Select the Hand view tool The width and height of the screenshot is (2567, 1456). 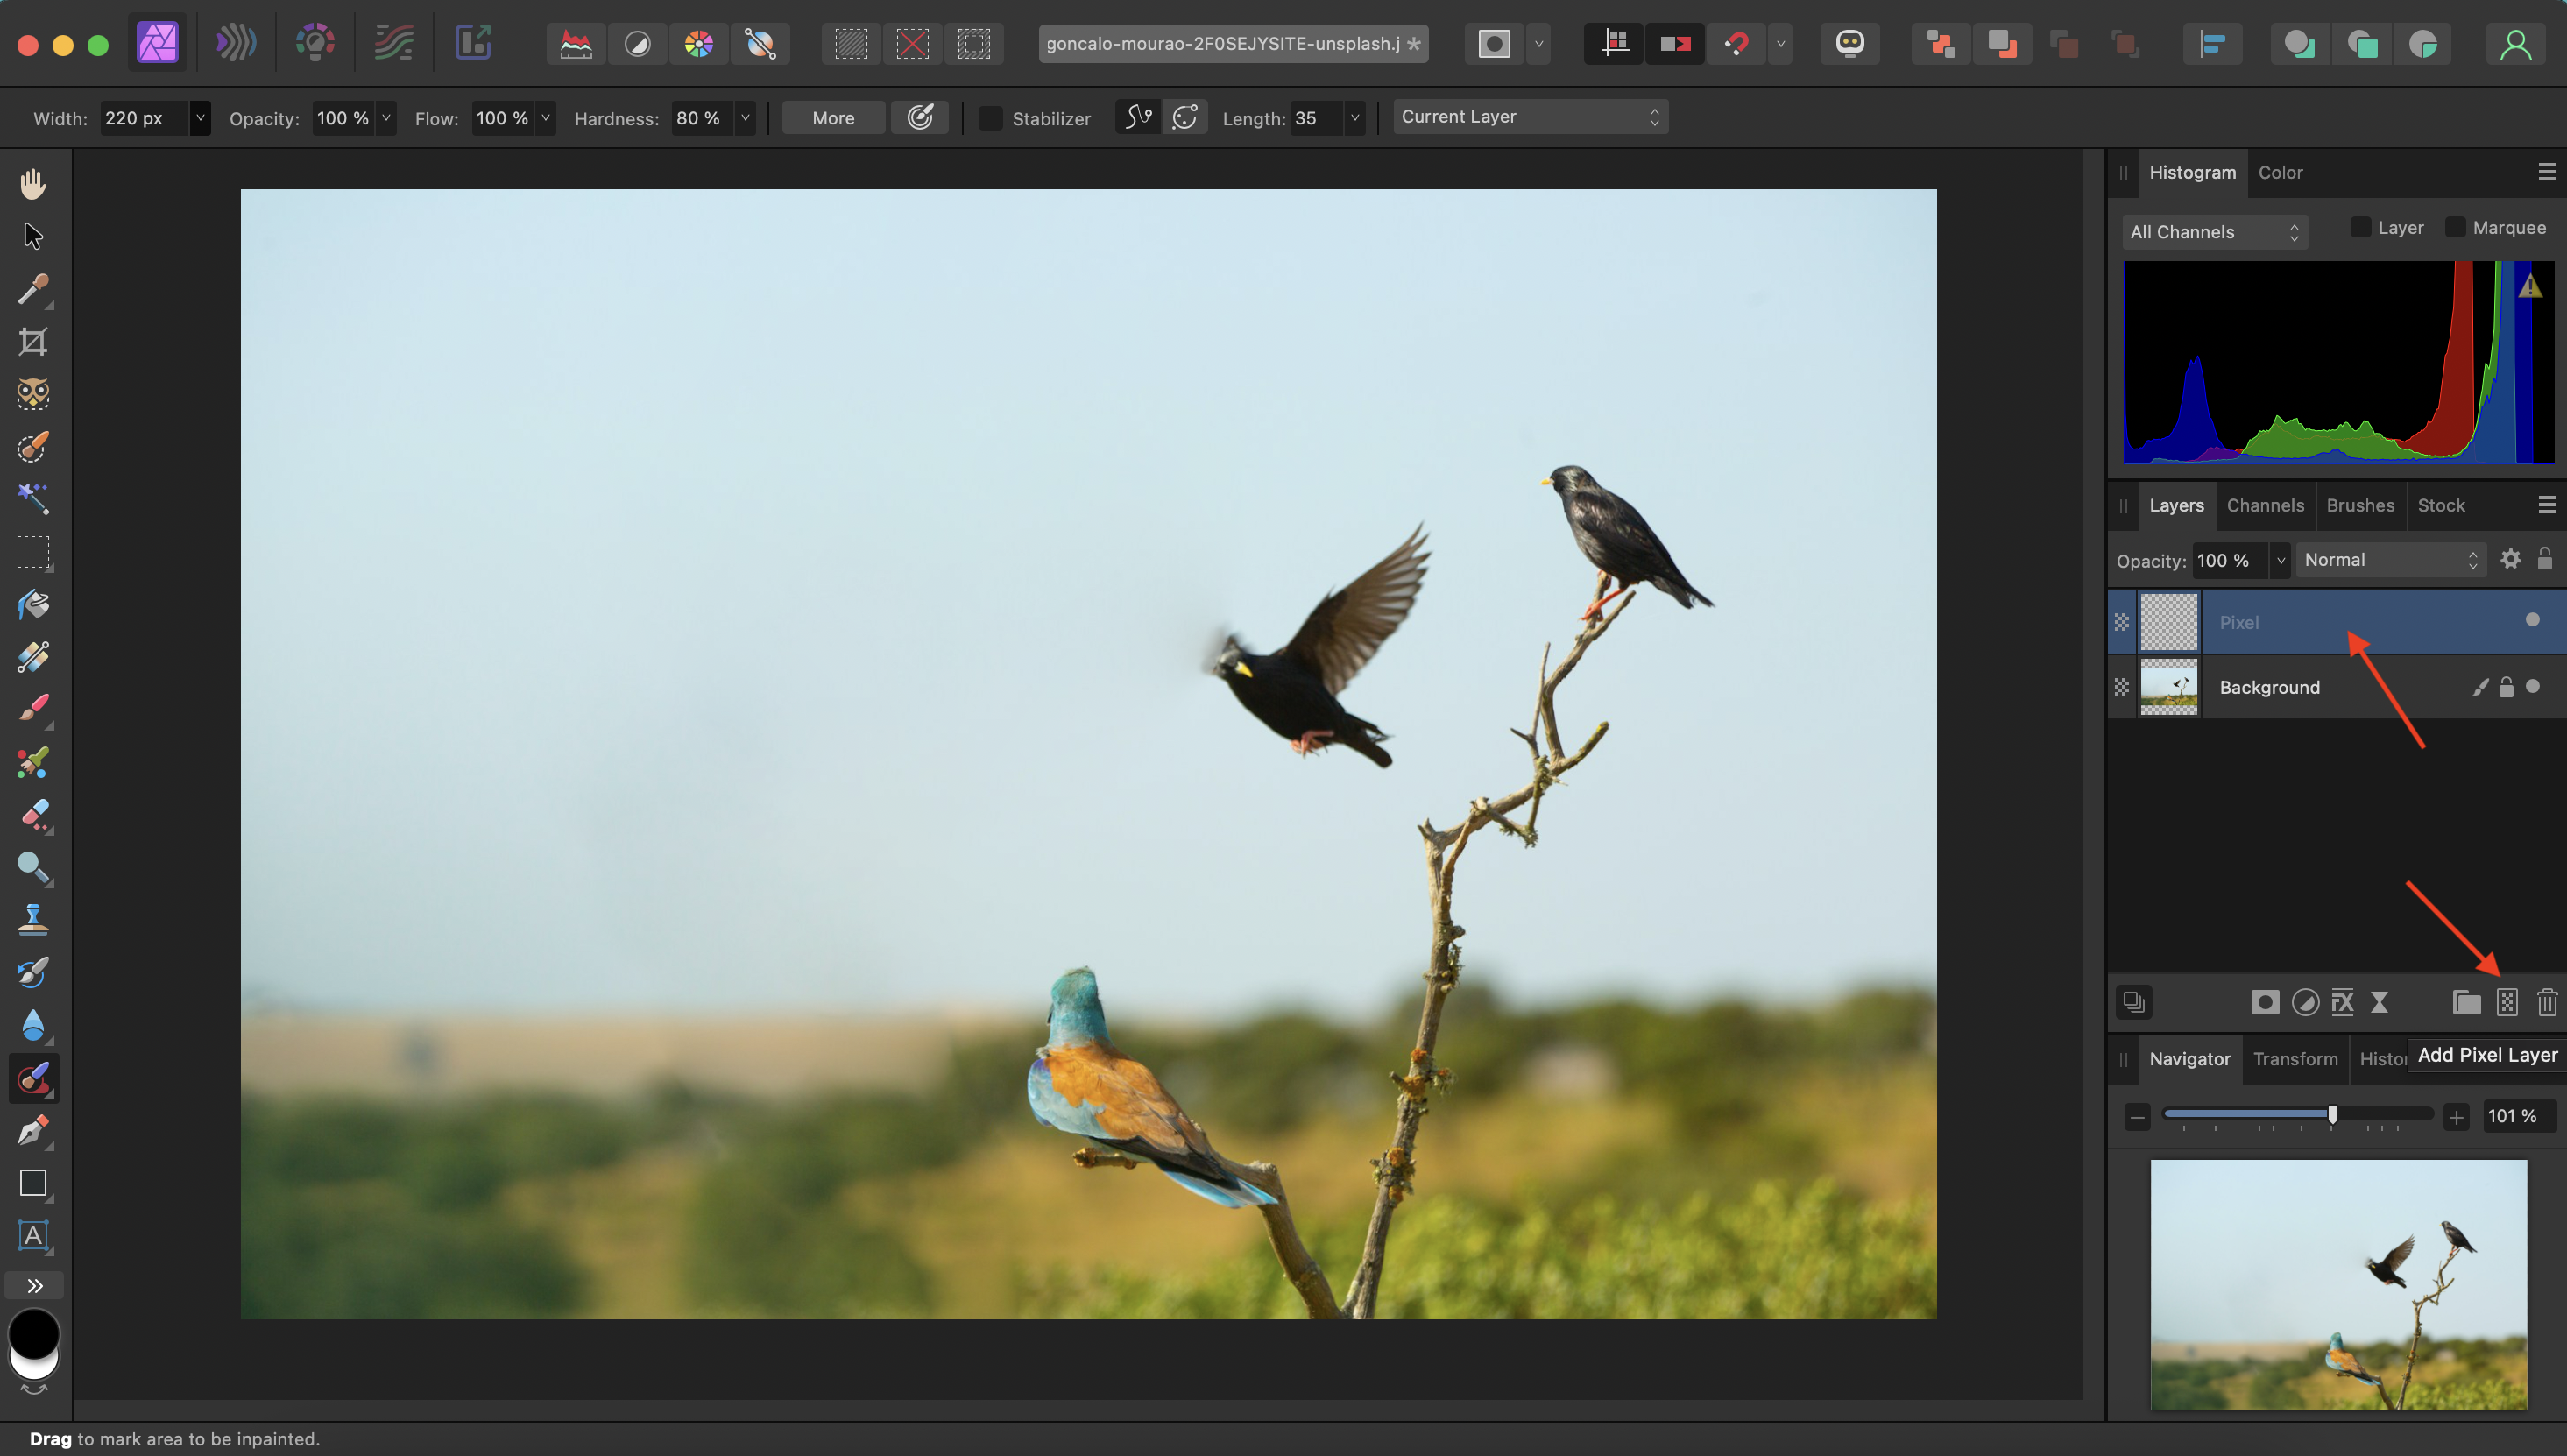point(33,184)
